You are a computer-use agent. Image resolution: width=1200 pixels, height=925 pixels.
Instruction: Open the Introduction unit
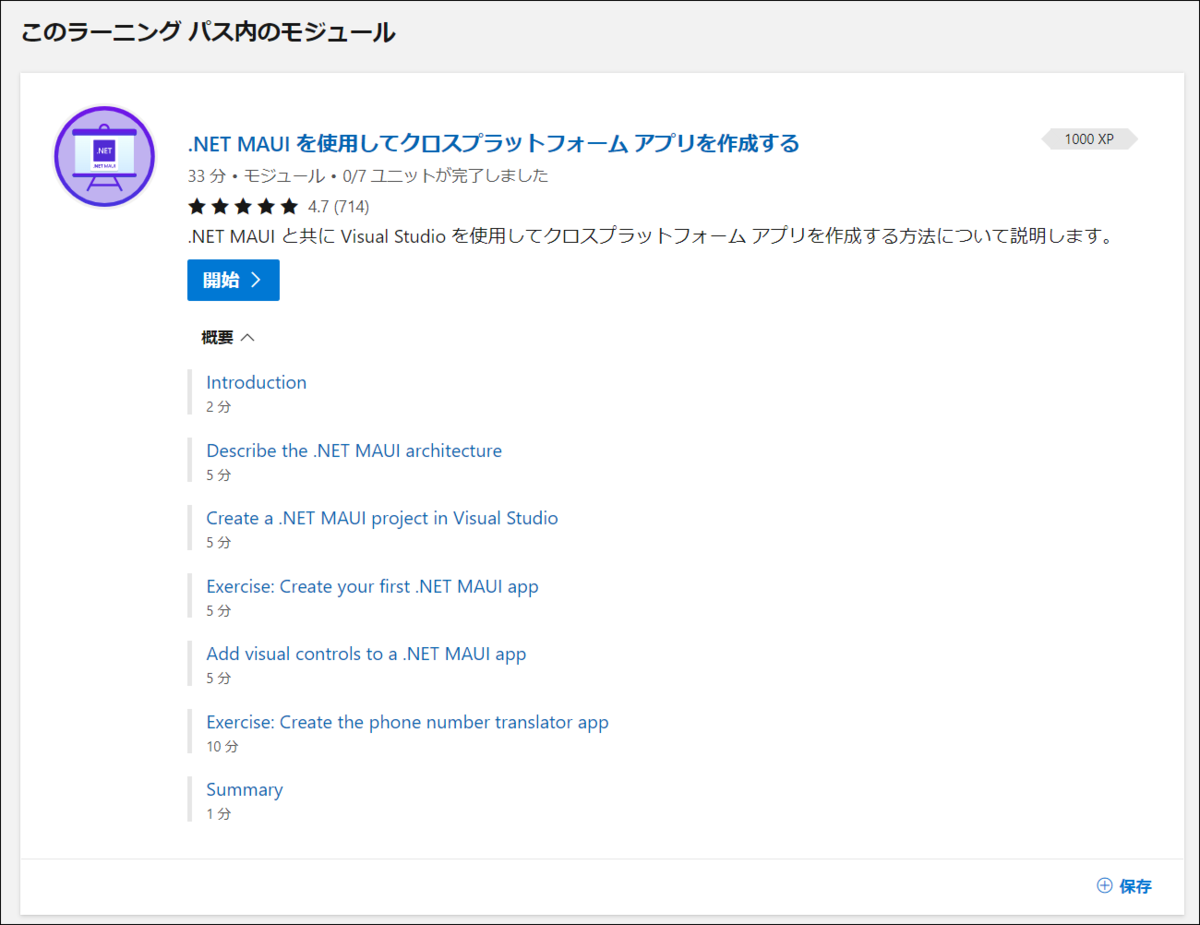(x=256, y=382)
